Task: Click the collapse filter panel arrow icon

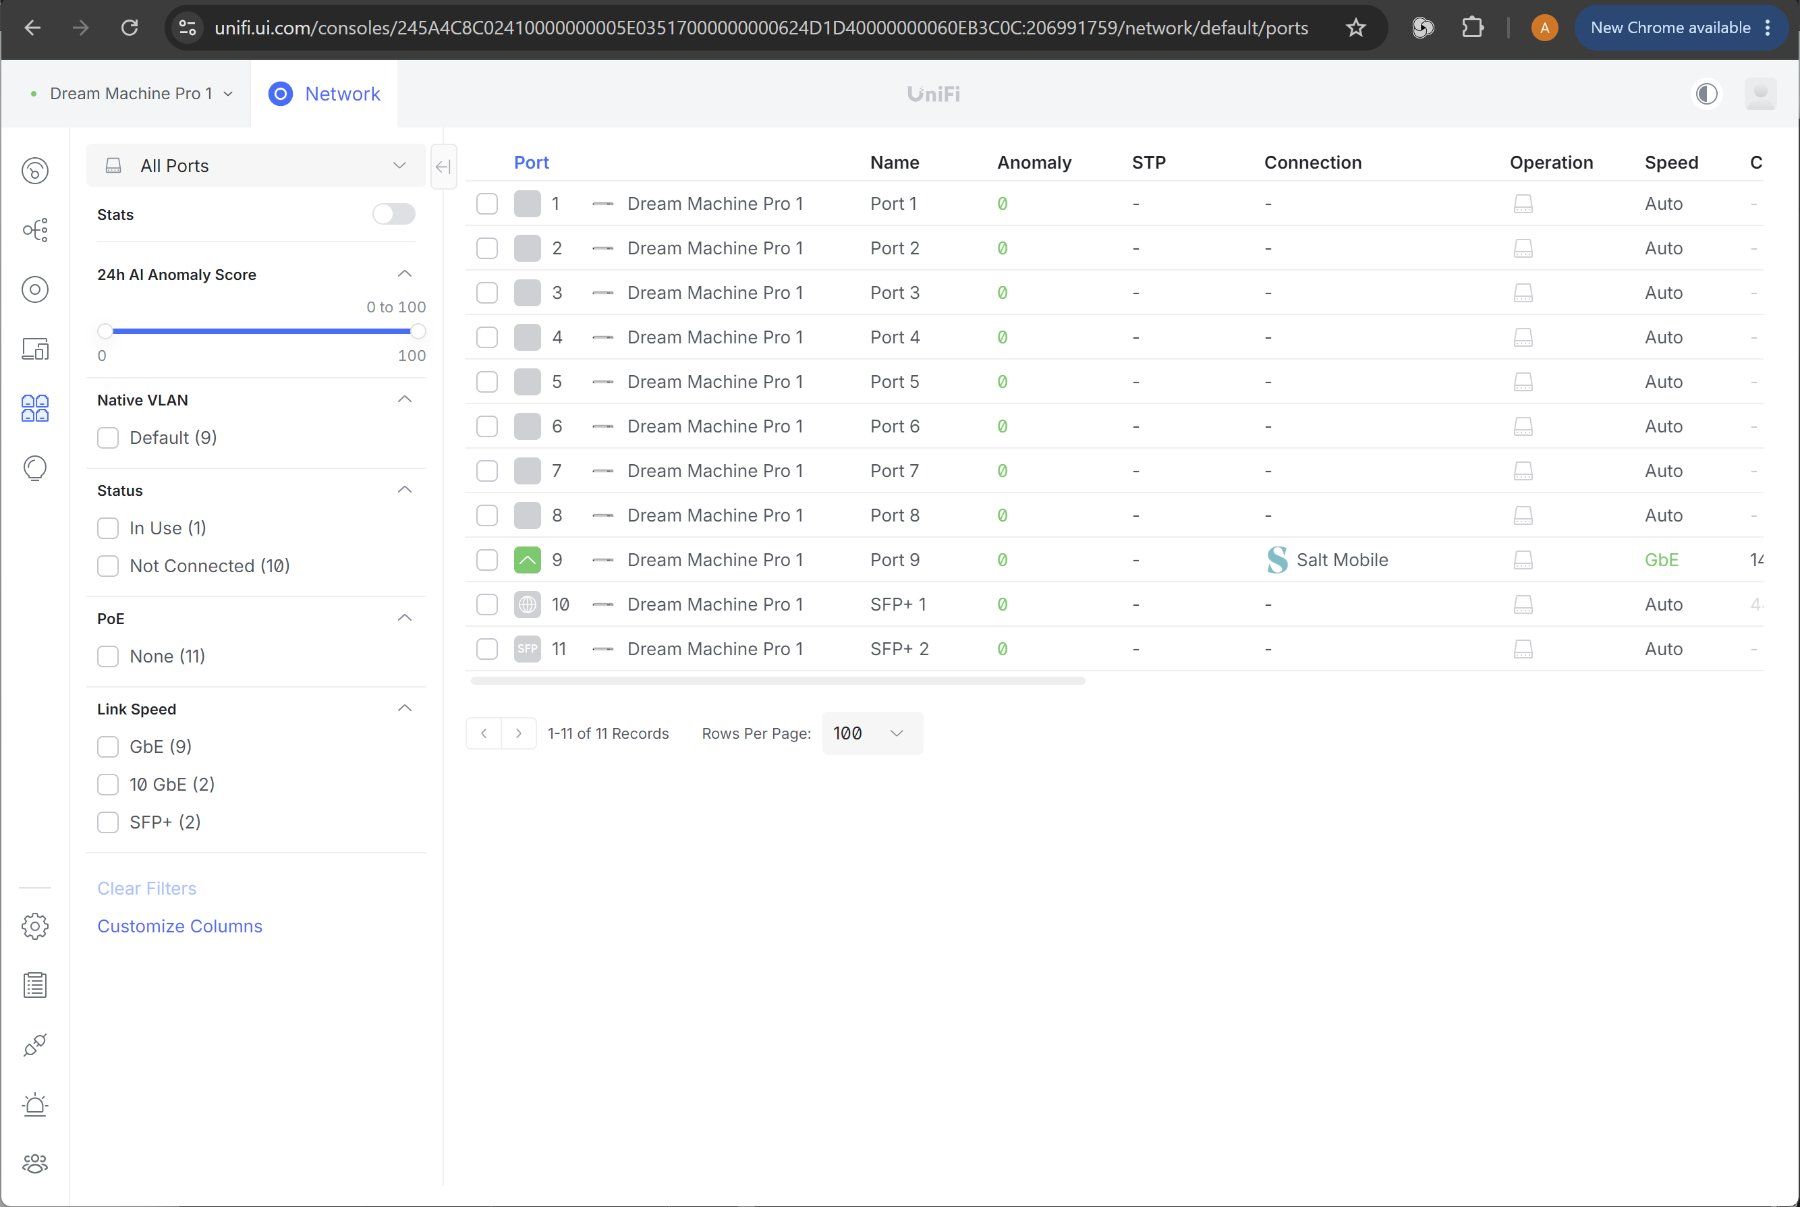Action: [x=443, y=167]
